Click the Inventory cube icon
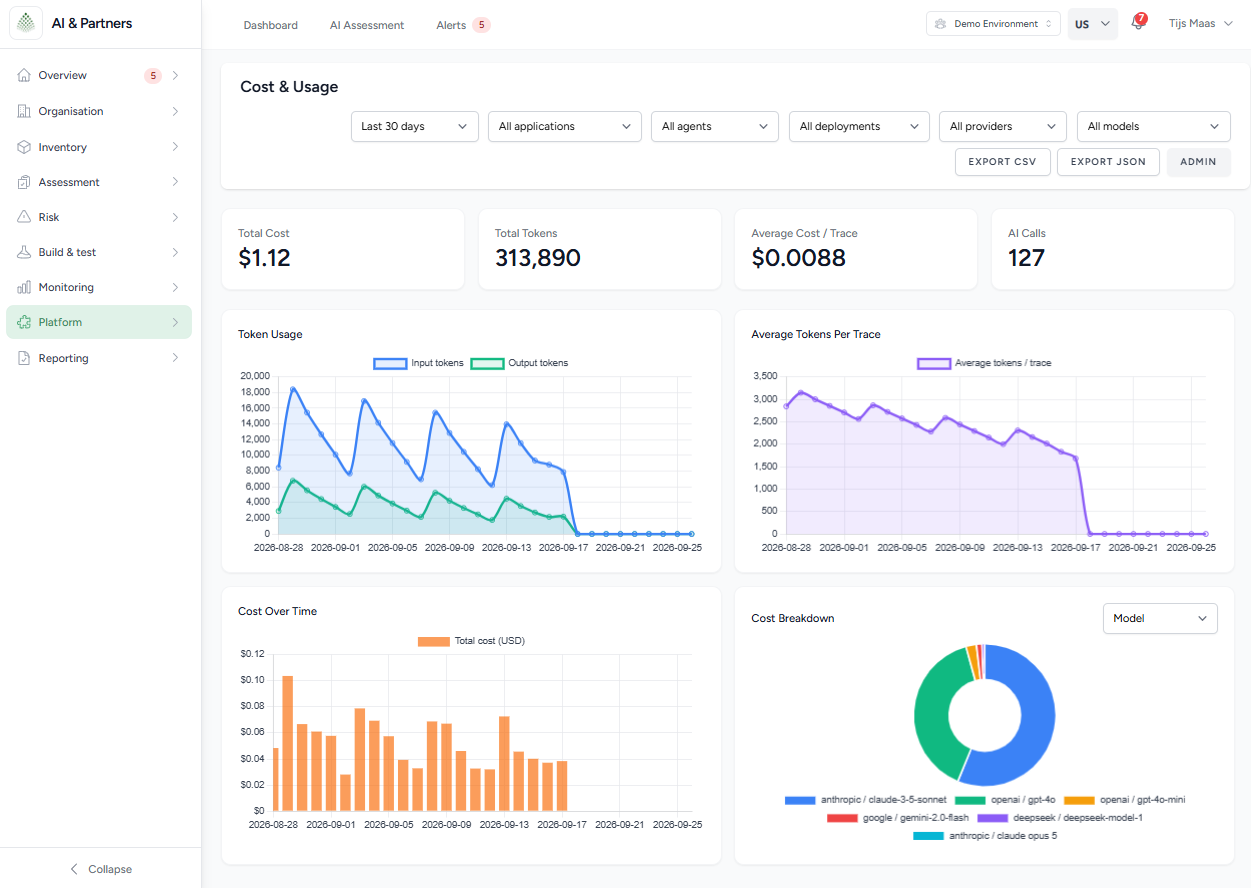1251x888 pixels. point(24,147)
